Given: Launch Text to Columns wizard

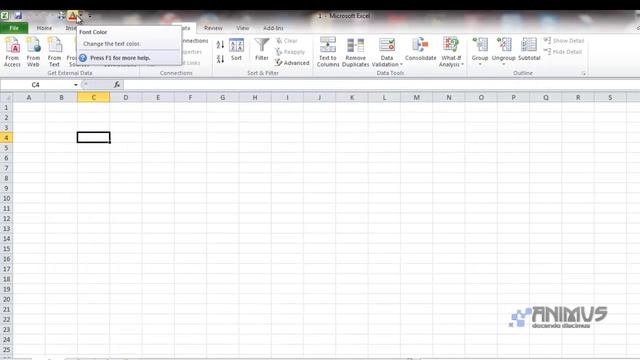Looking at the screenshot, I should (x=328, y=51).
